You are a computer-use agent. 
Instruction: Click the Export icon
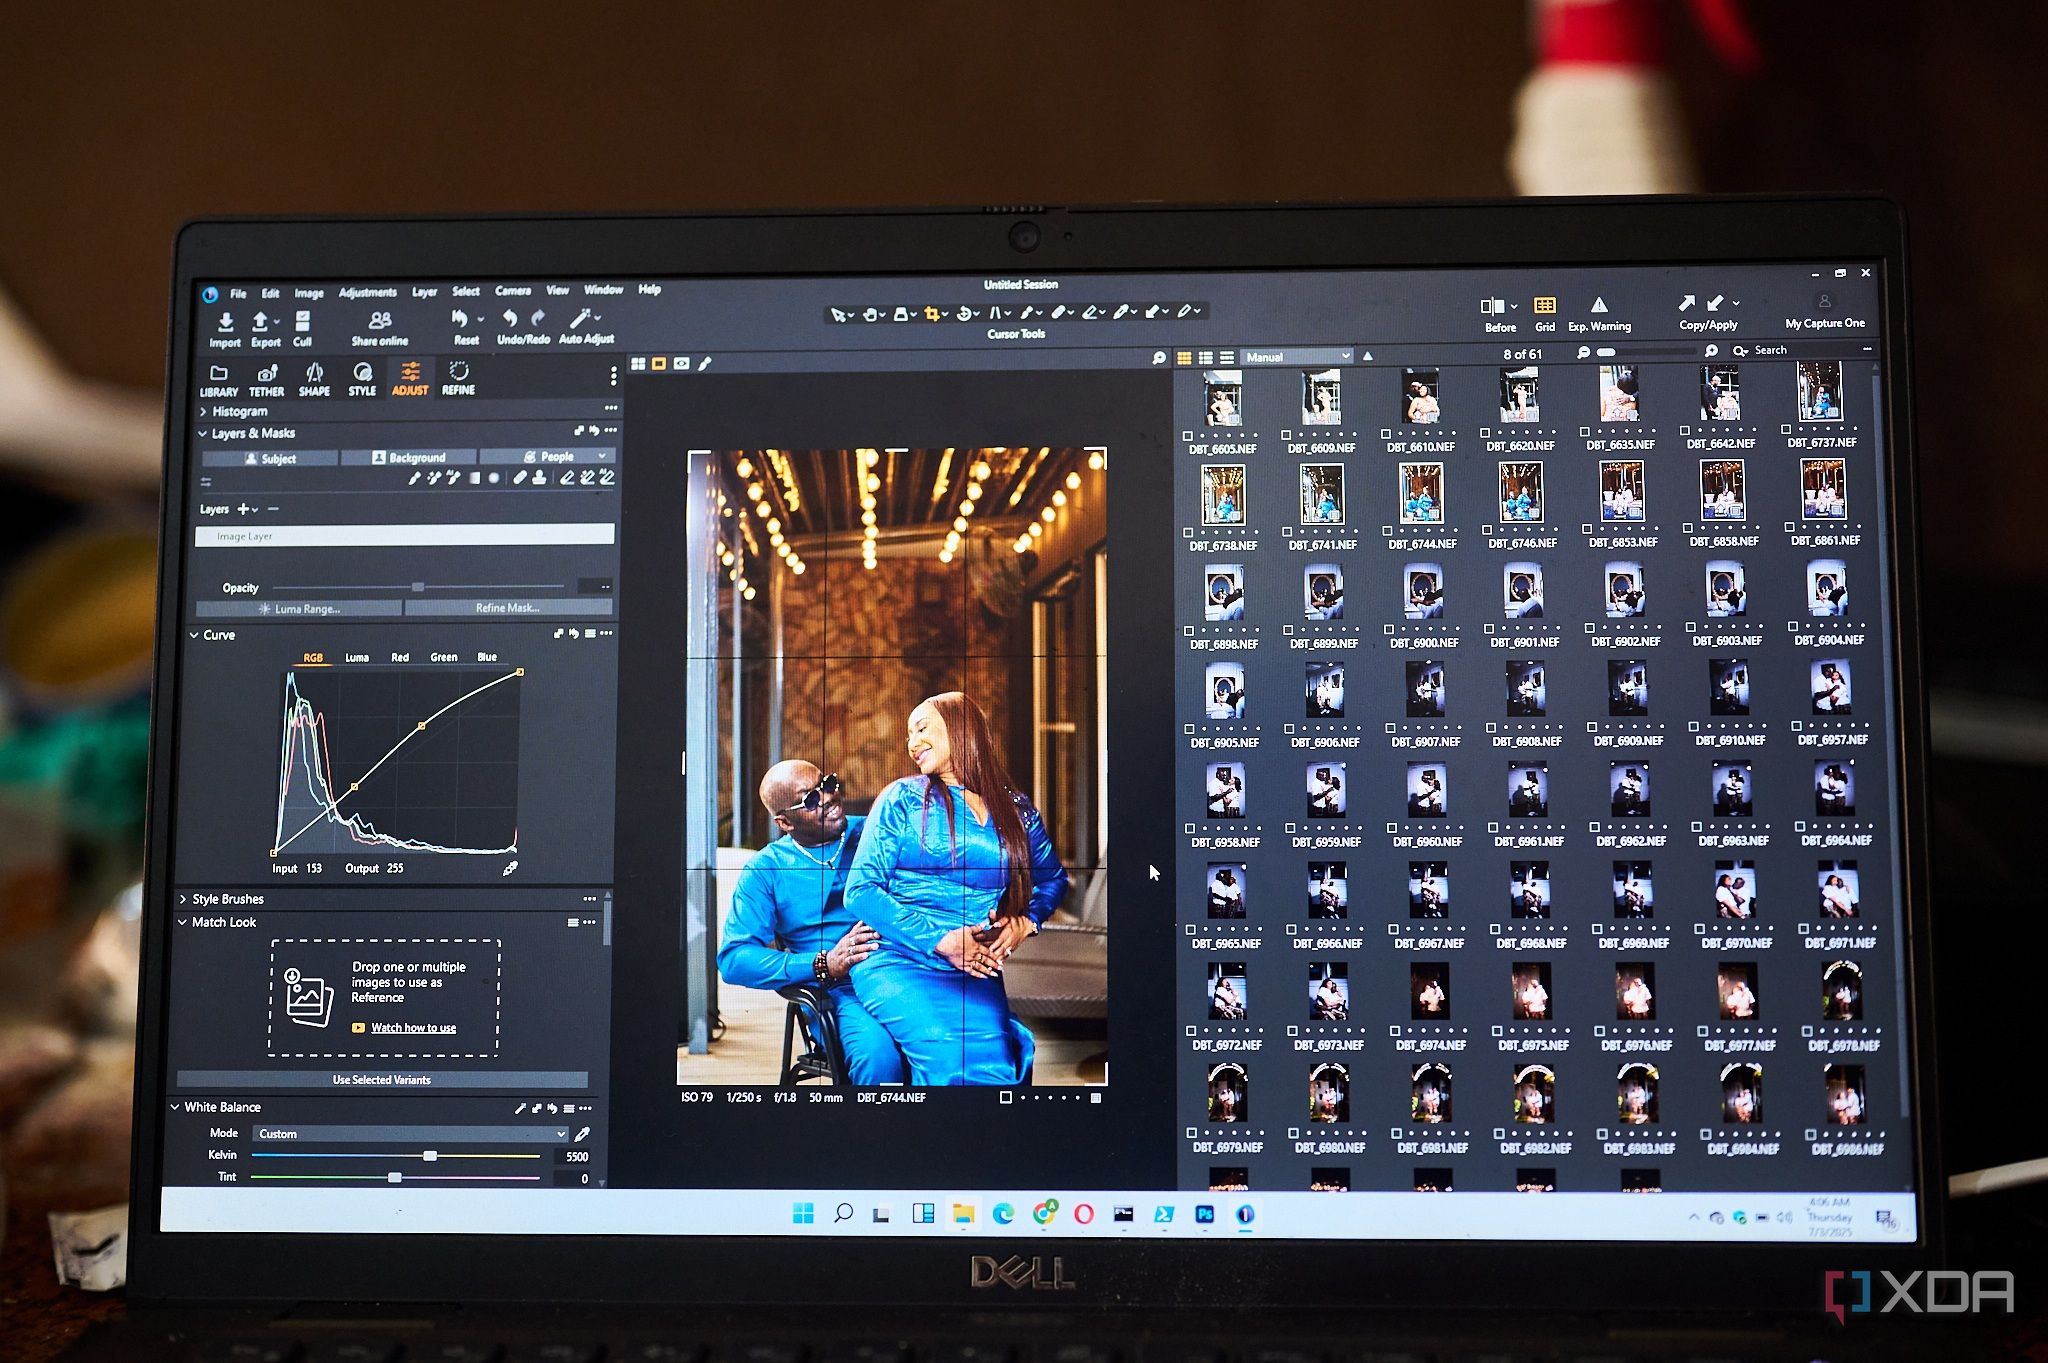(261, 322)
